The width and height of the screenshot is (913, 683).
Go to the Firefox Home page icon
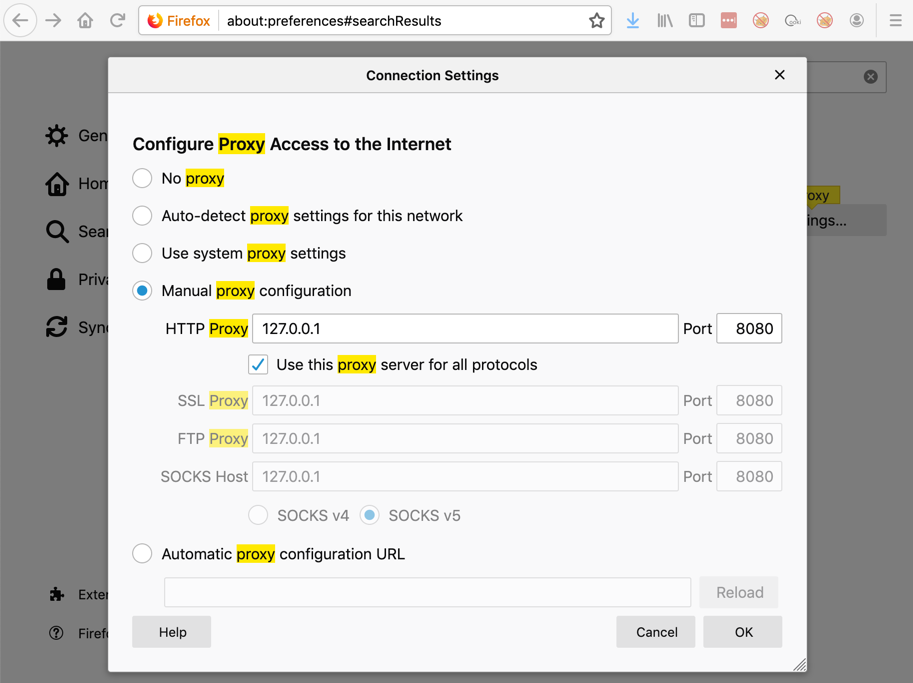point(85,20)
